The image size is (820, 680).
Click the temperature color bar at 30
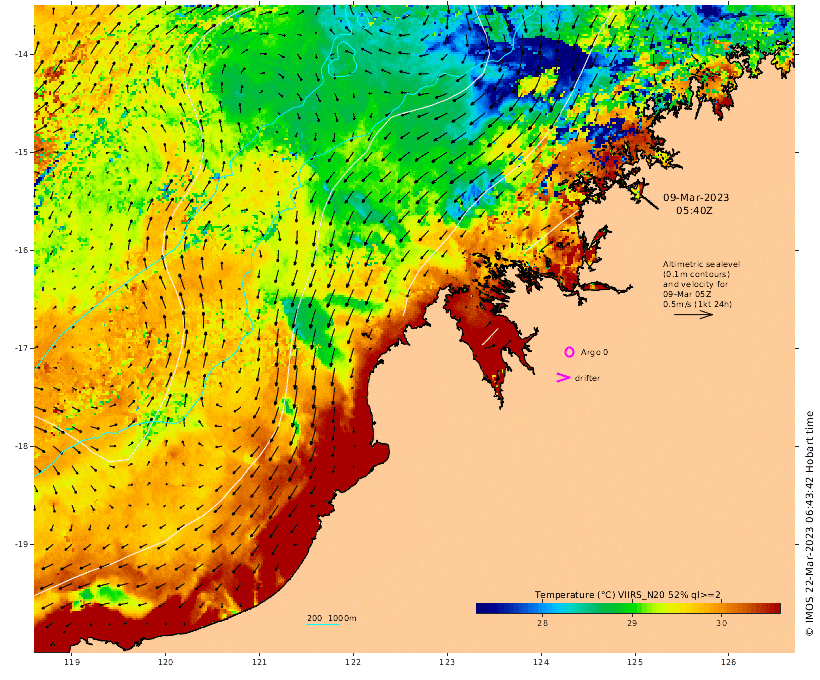721,608
